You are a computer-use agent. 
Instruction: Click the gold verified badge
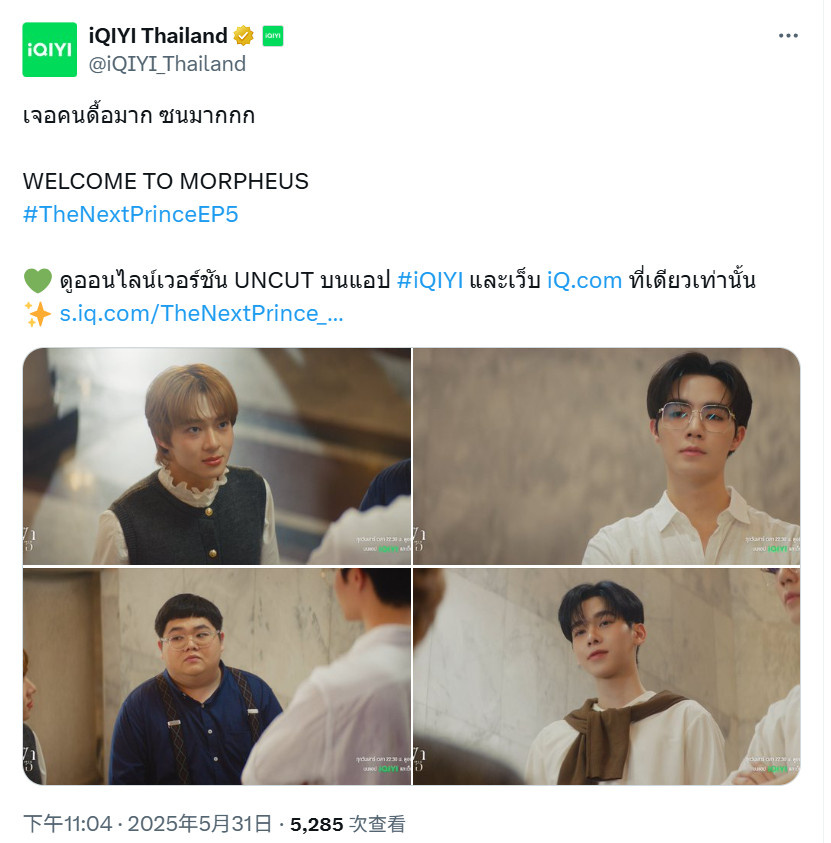(x=243, y=36)
